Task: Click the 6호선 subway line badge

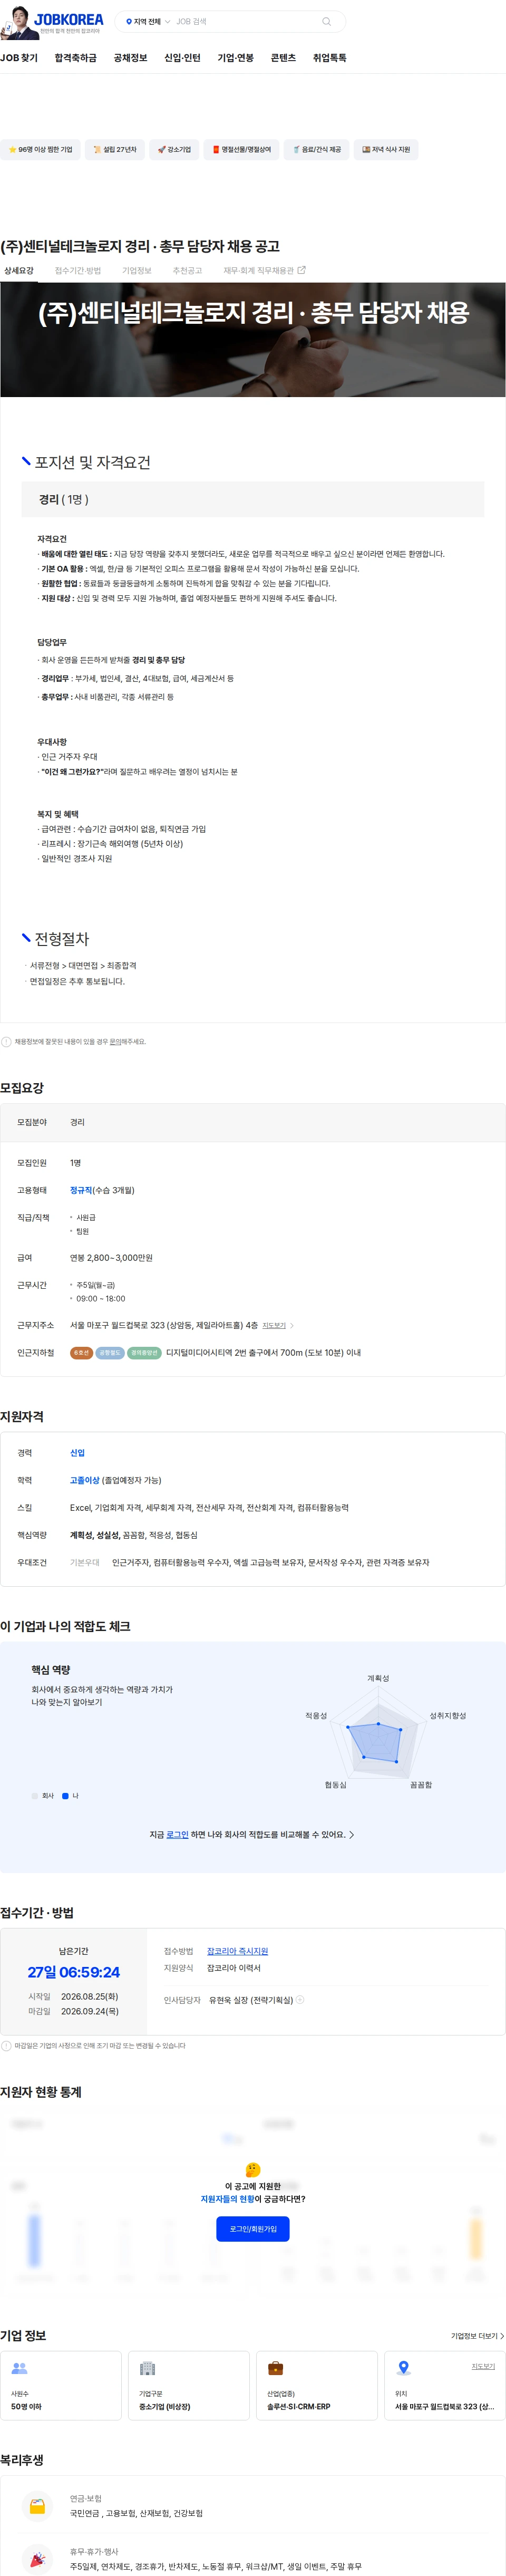Action: pyautogui.click(x=82, y=1353)
